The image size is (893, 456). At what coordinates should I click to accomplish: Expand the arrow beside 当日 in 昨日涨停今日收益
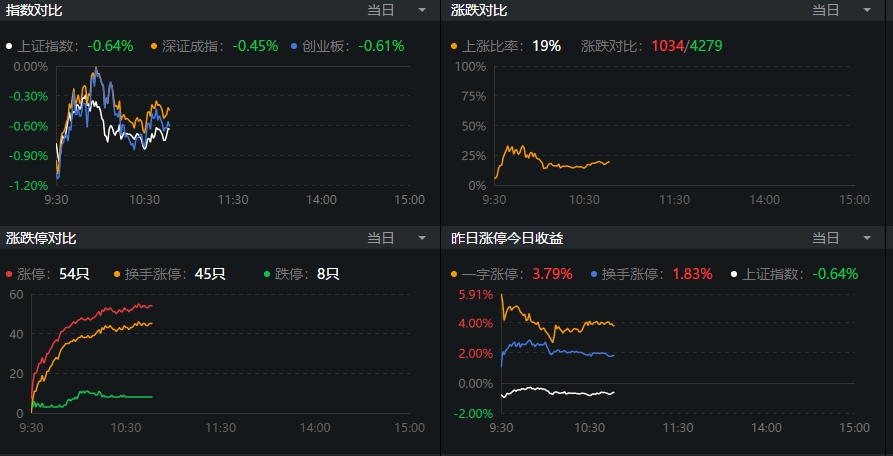click(867, 238)
